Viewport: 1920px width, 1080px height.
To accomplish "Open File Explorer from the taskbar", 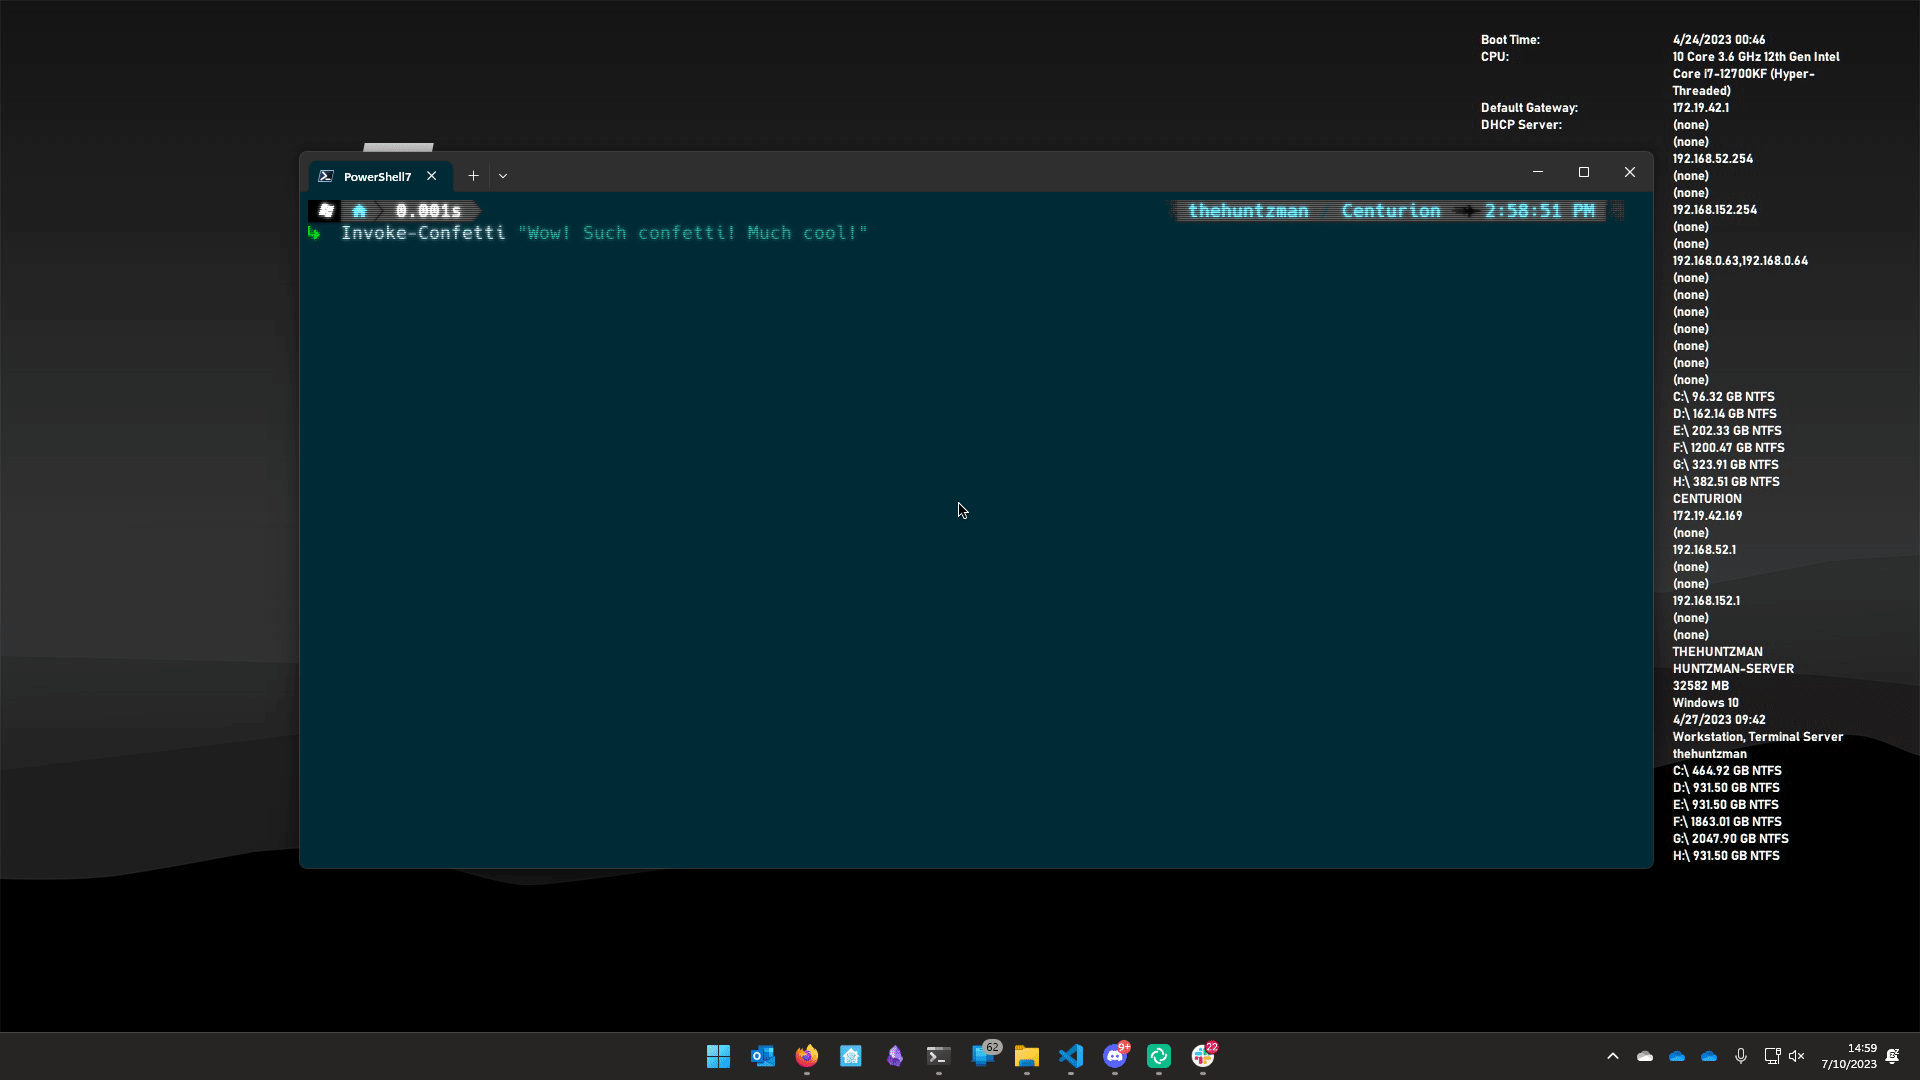I will pyautogui.click(x=1027, y=1056).
